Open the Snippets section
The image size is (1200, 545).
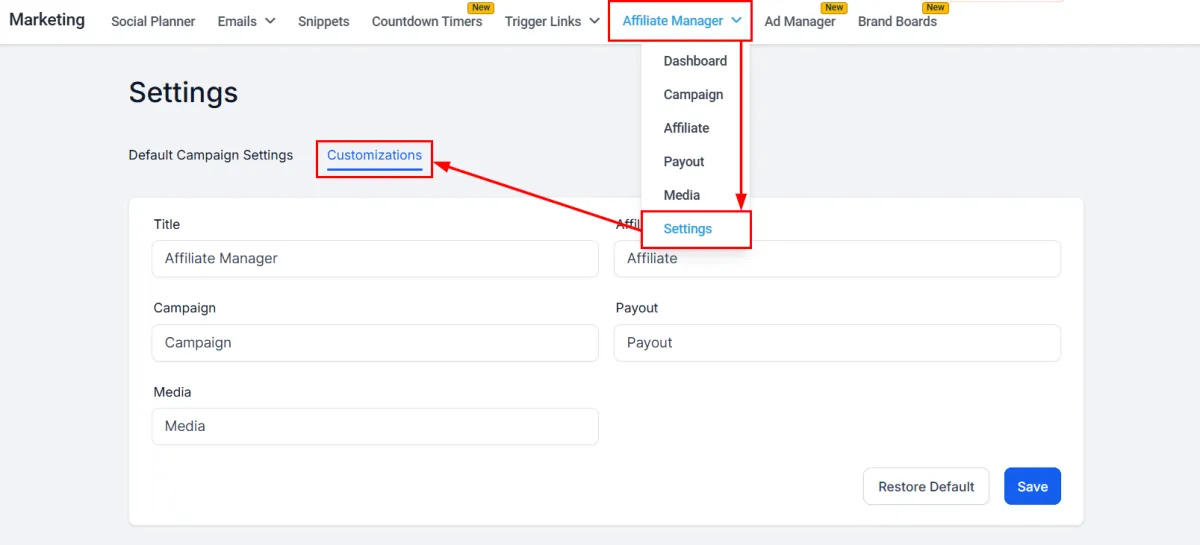coord(324,21)
